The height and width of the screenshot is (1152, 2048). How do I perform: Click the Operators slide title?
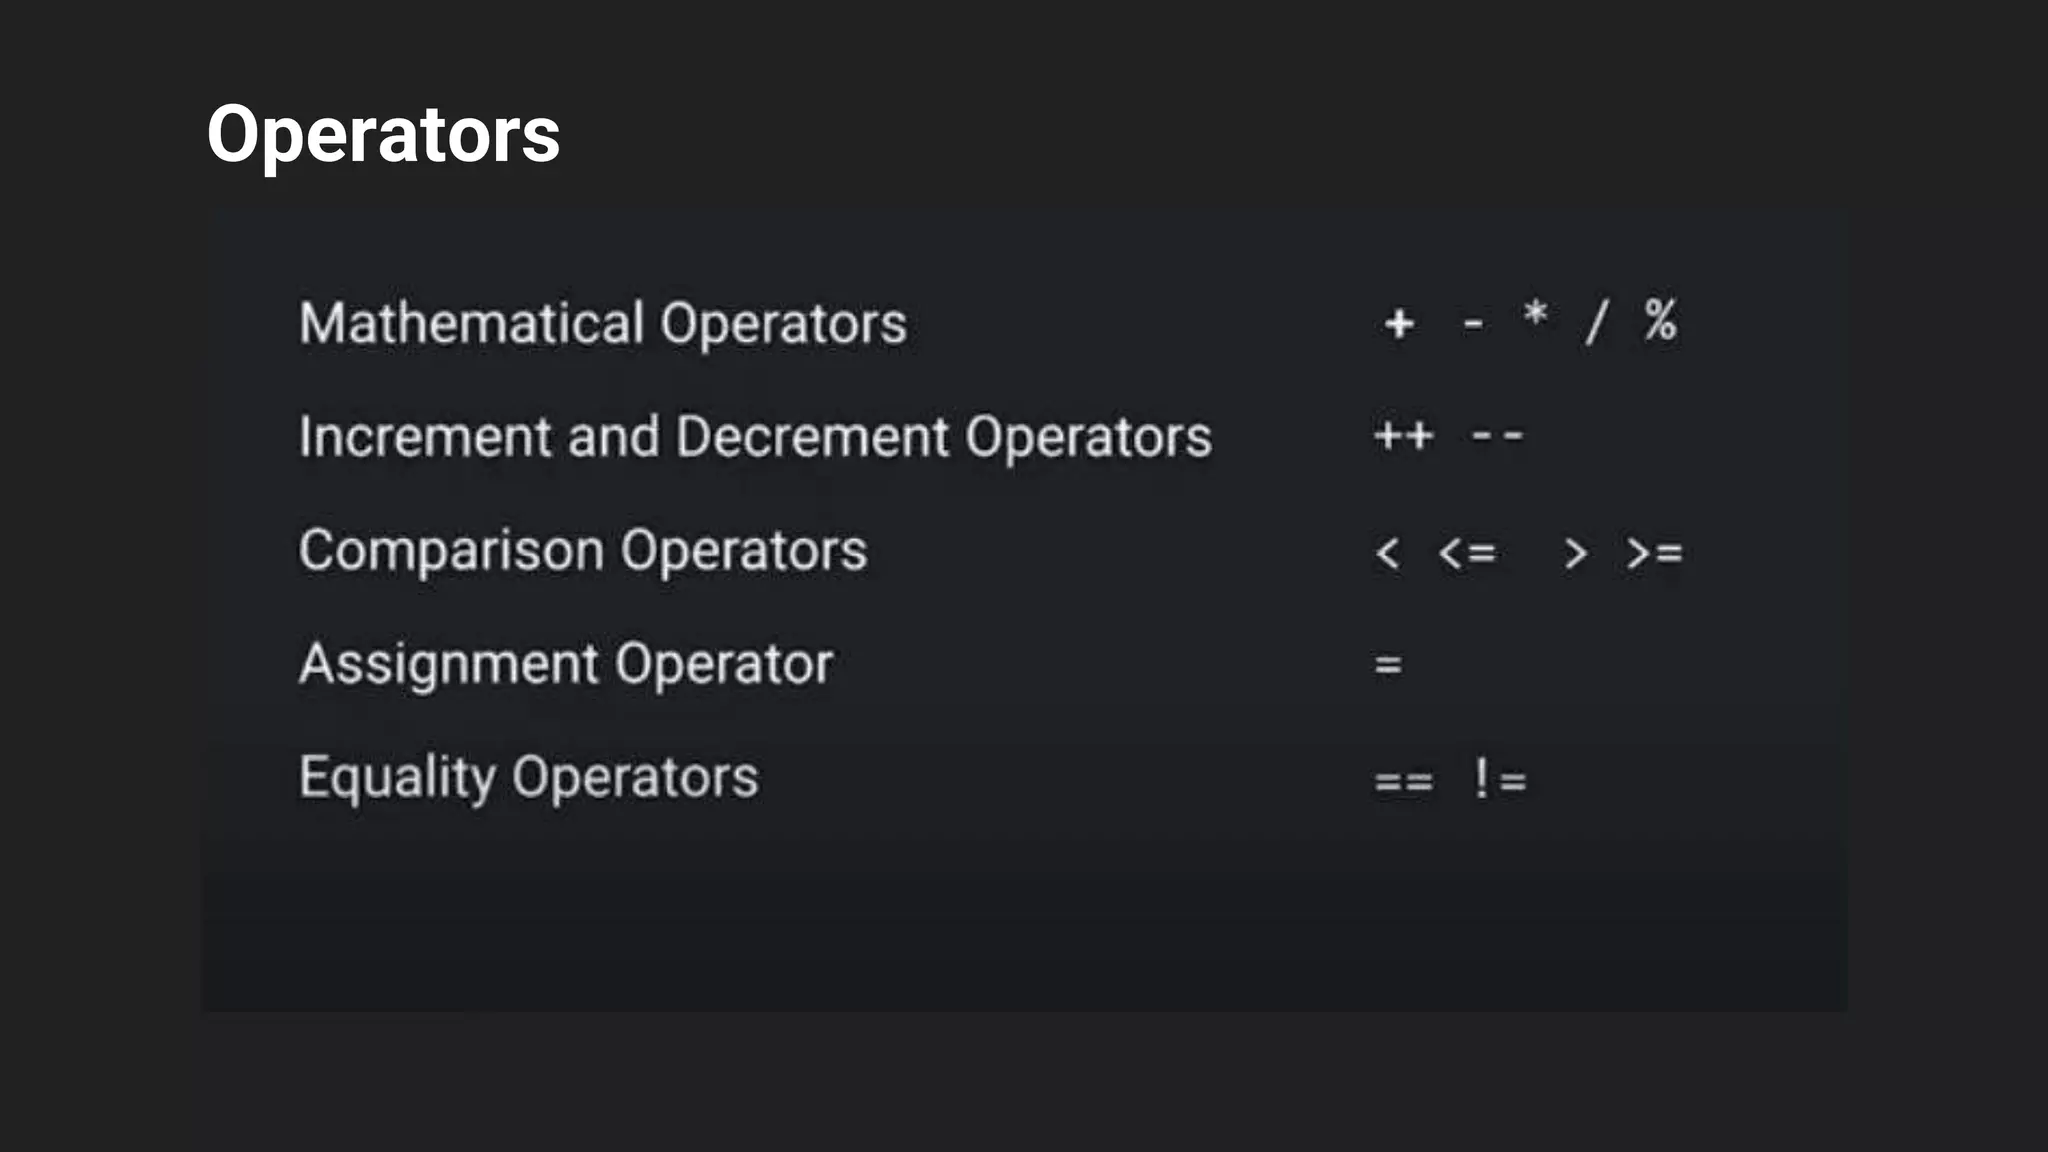pos(383,136)
